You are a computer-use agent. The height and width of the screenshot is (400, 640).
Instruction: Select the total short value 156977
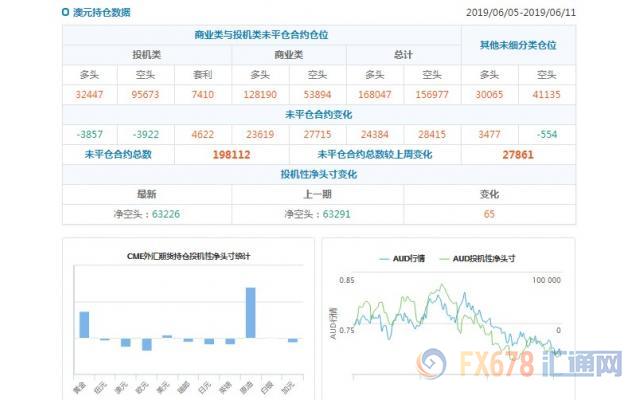pos(432,95)
